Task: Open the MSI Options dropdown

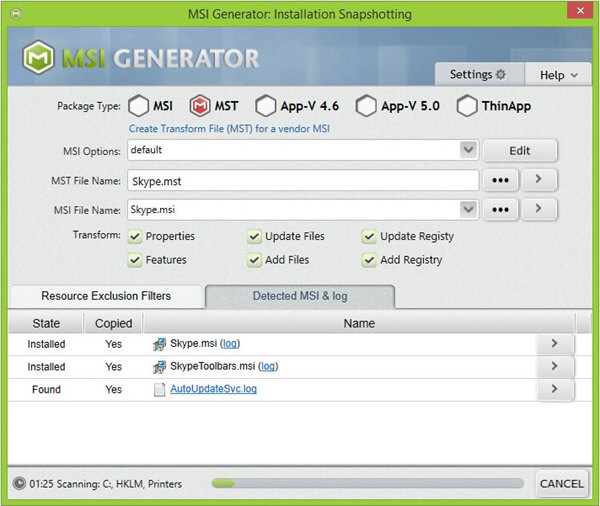Action: point(468,150)
